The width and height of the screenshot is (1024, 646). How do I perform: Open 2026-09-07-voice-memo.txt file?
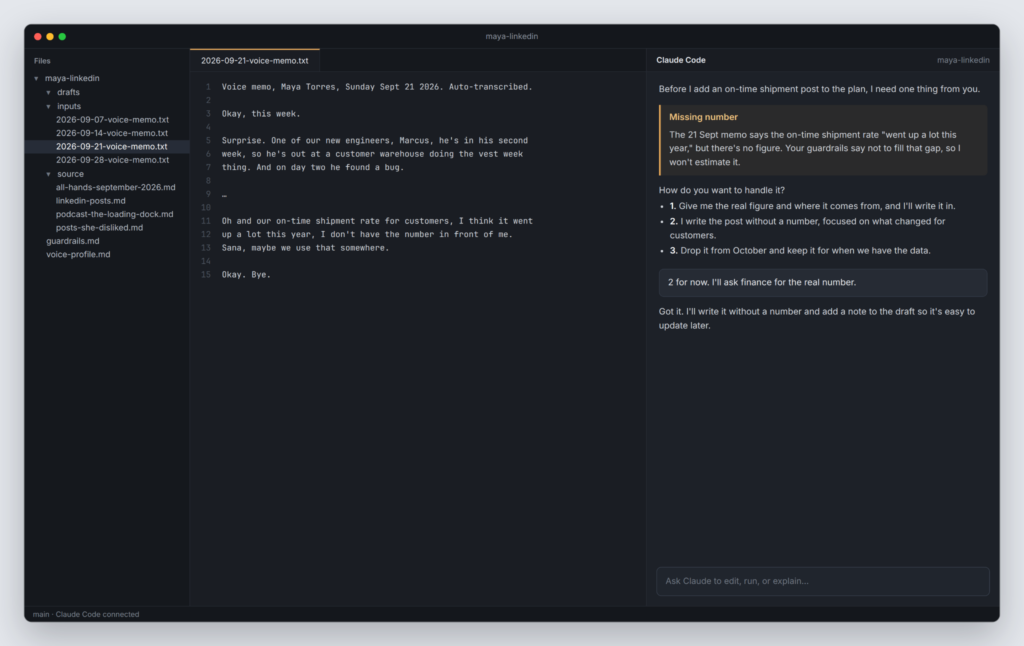coord(112,120)
